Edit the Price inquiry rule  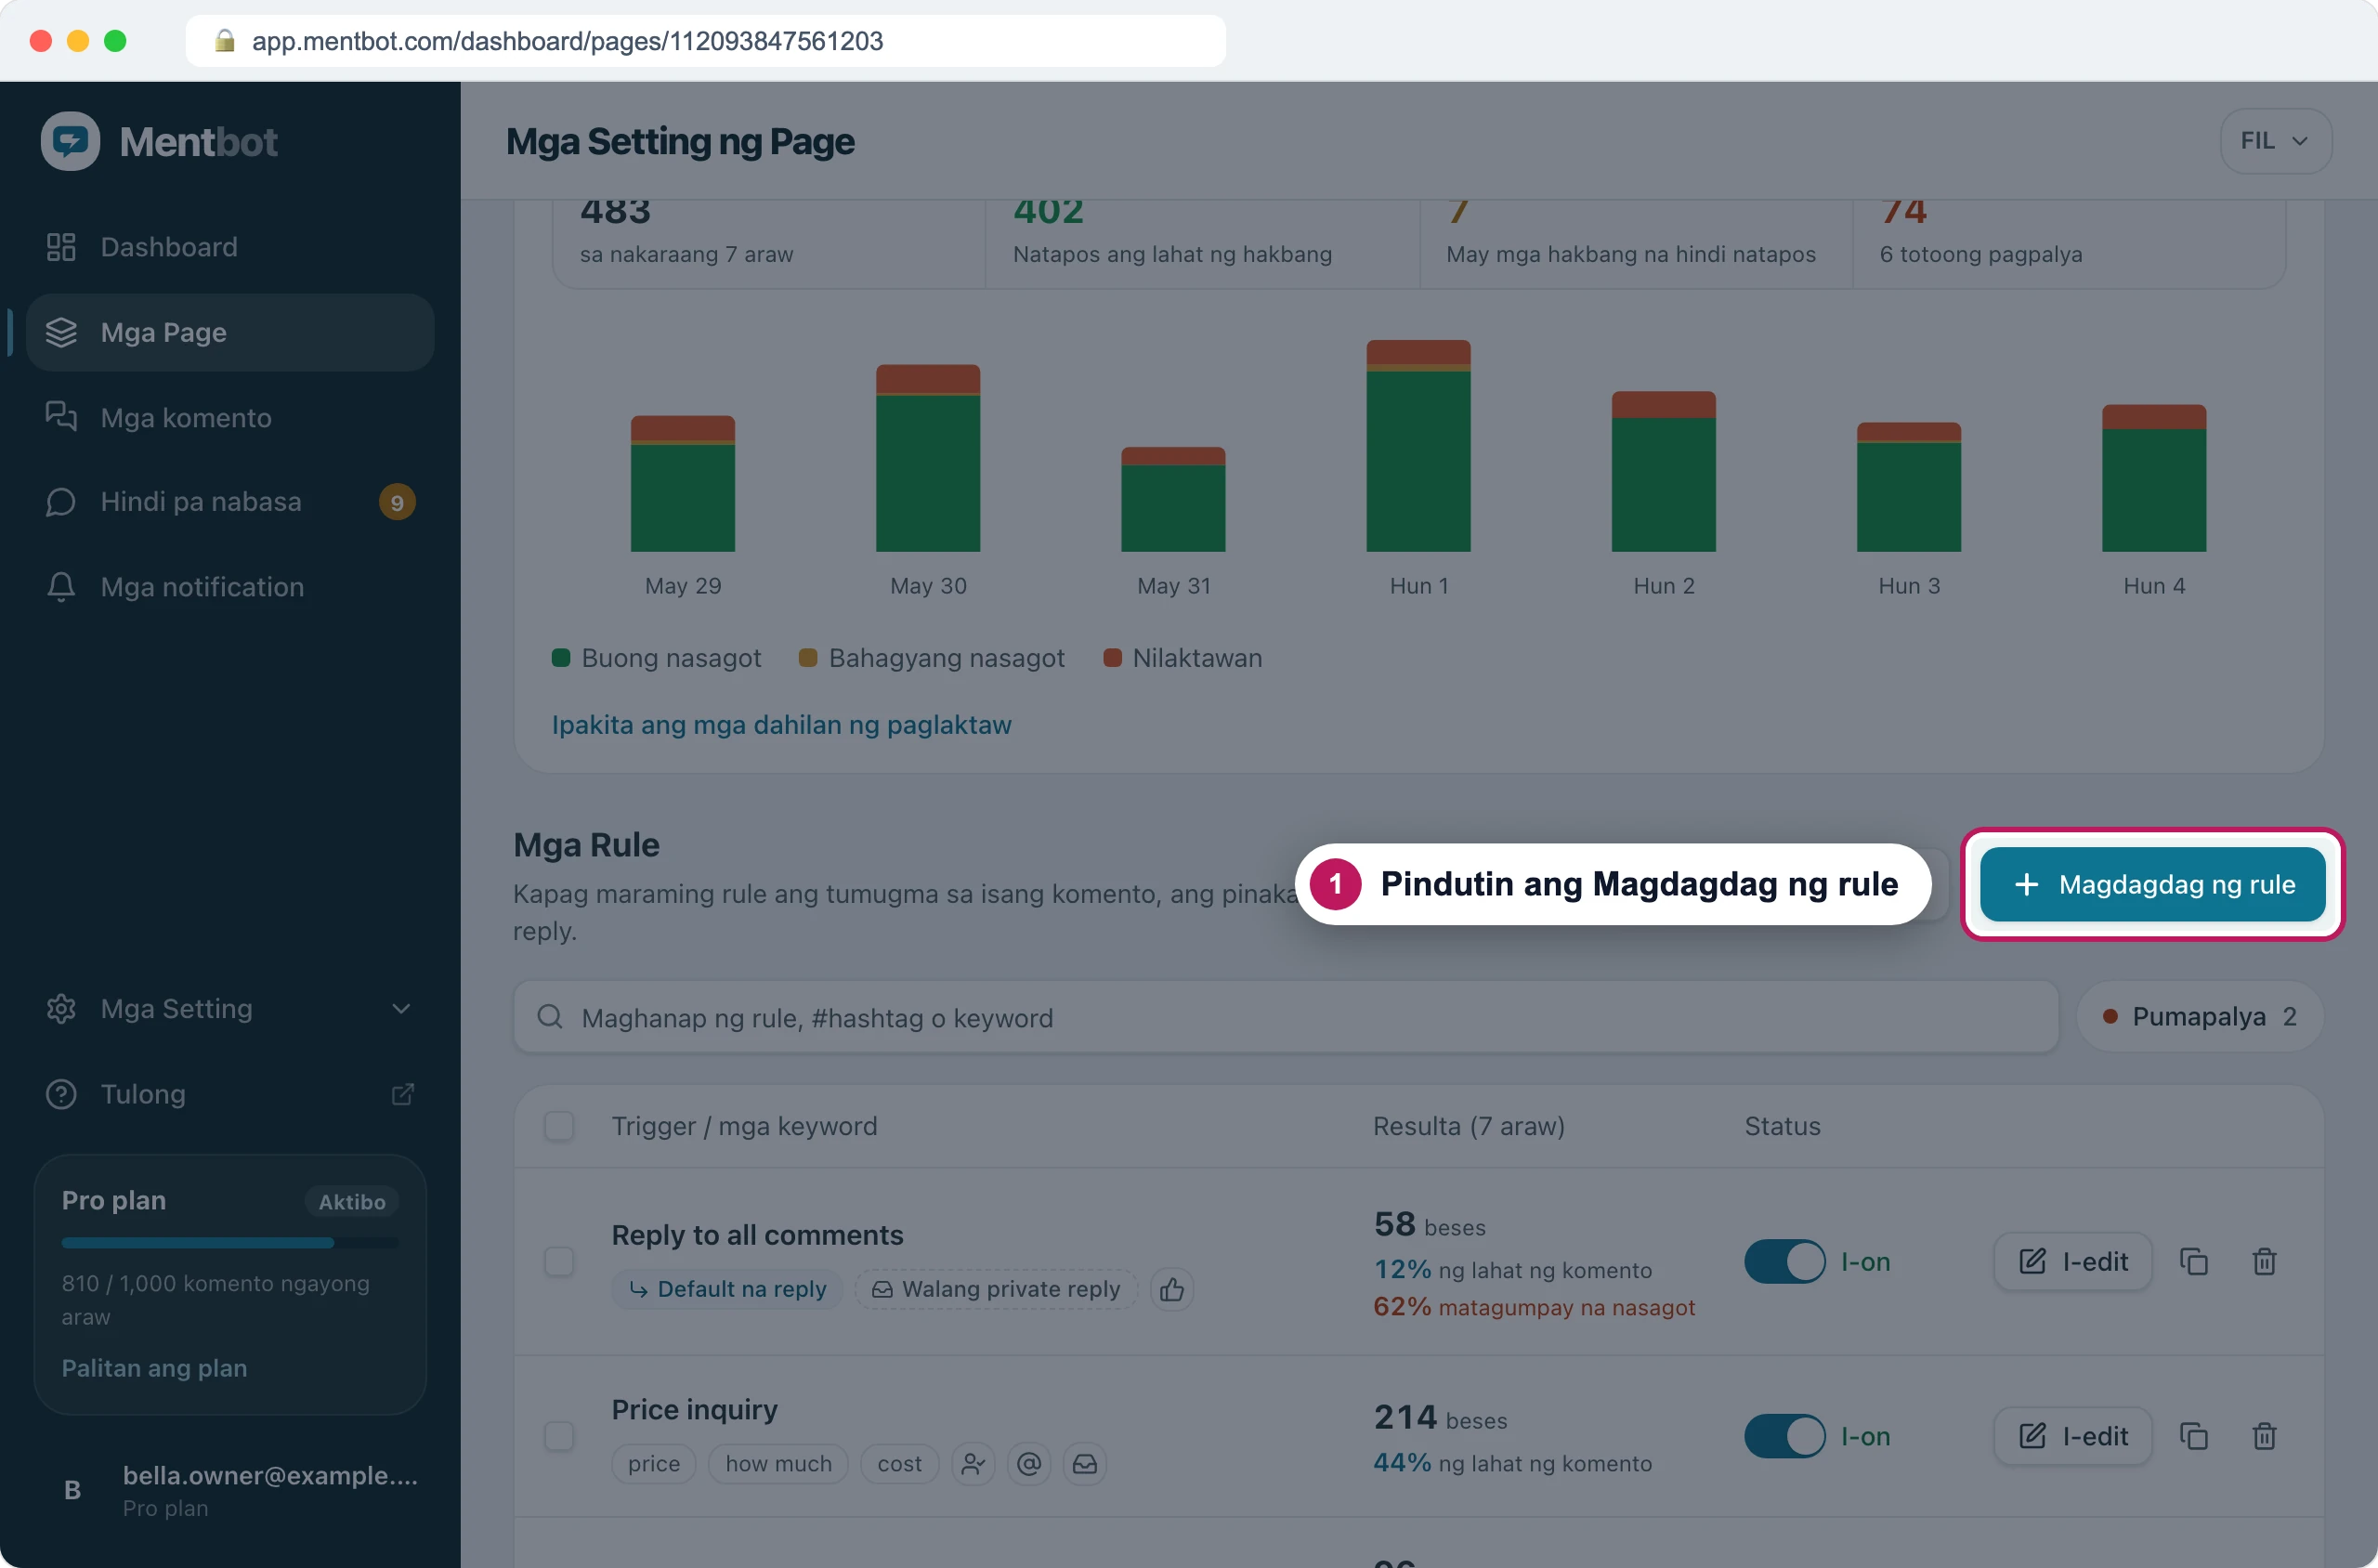point(2073,1436)
